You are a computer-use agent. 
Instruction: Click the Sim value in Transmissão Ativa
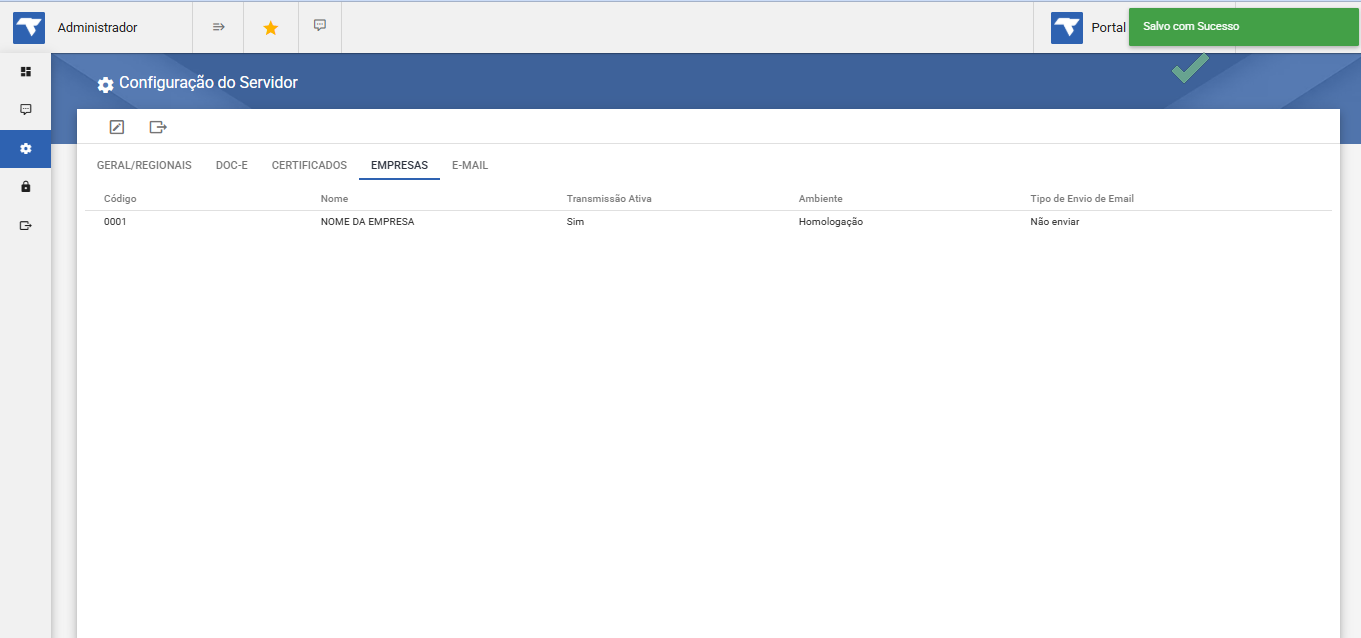point(575,222)
